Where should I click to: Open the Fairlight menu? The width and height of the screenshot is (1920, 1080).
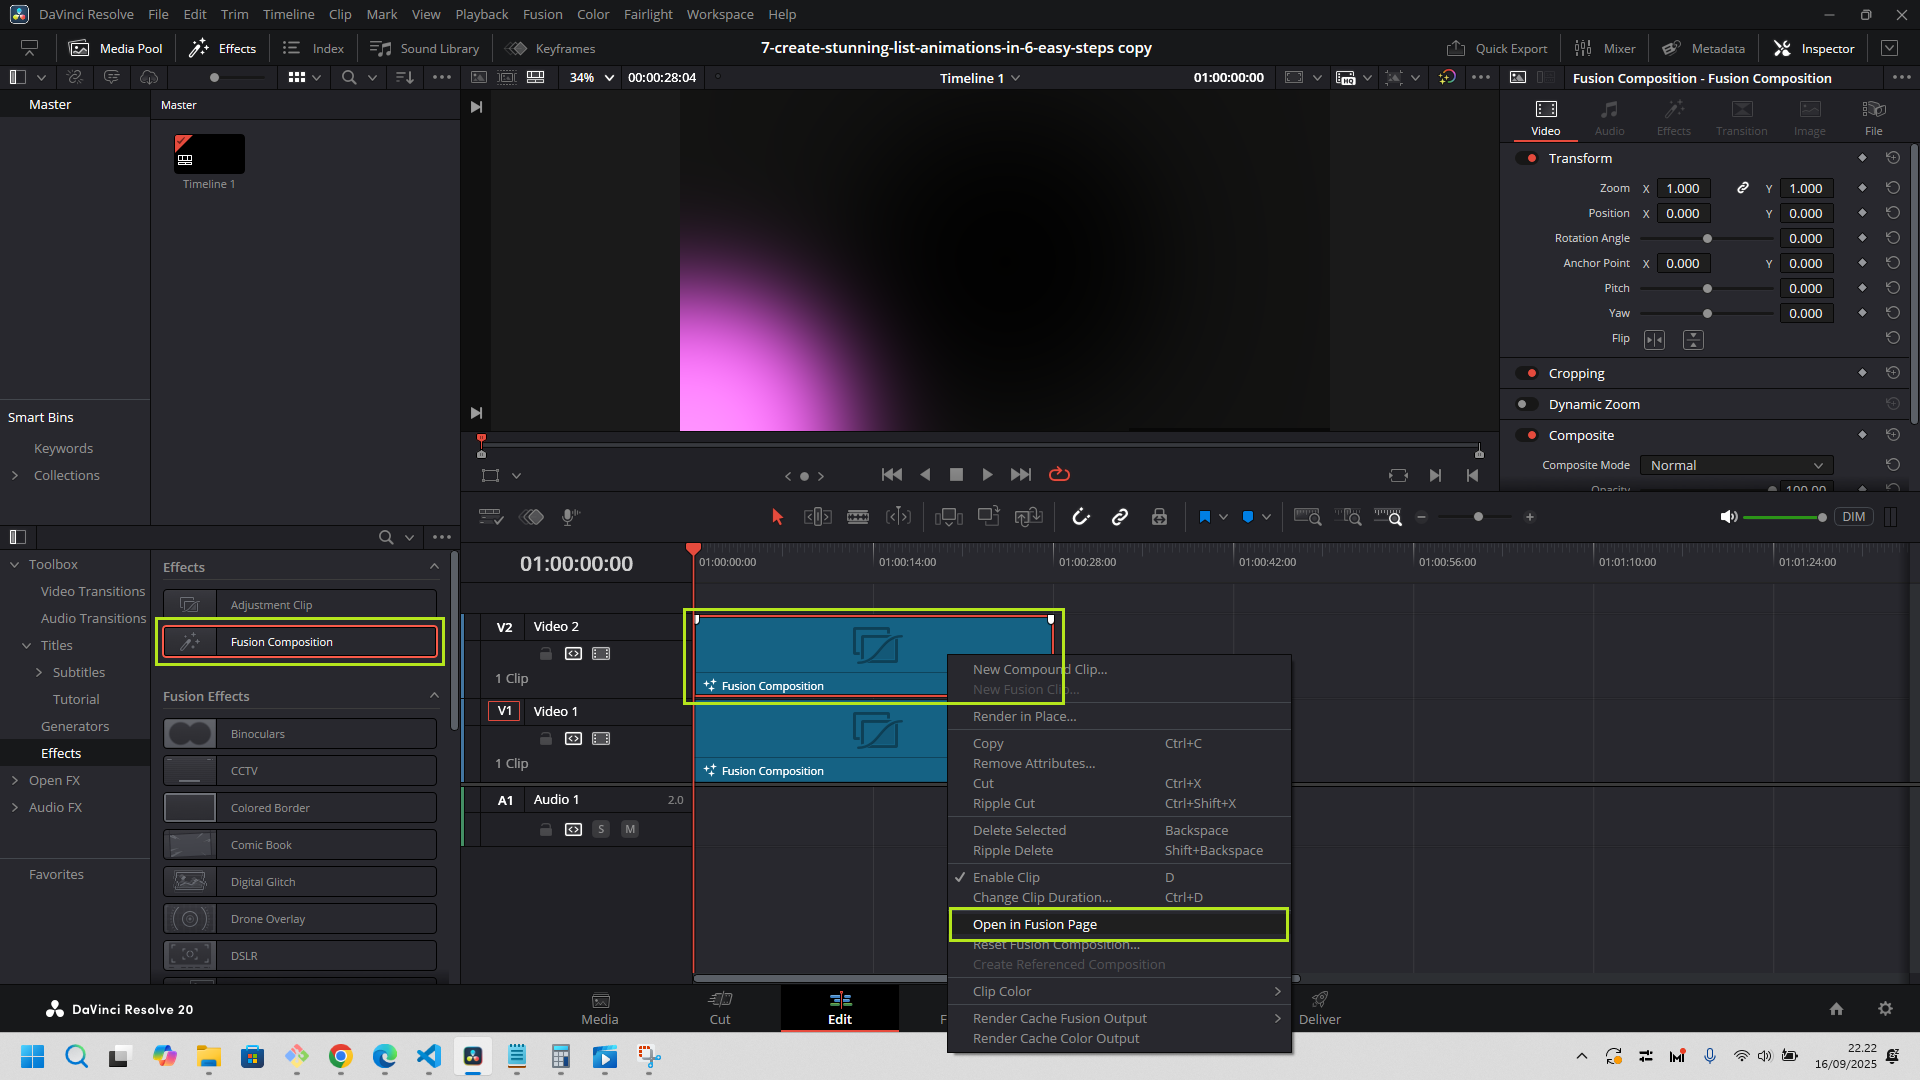648,14
